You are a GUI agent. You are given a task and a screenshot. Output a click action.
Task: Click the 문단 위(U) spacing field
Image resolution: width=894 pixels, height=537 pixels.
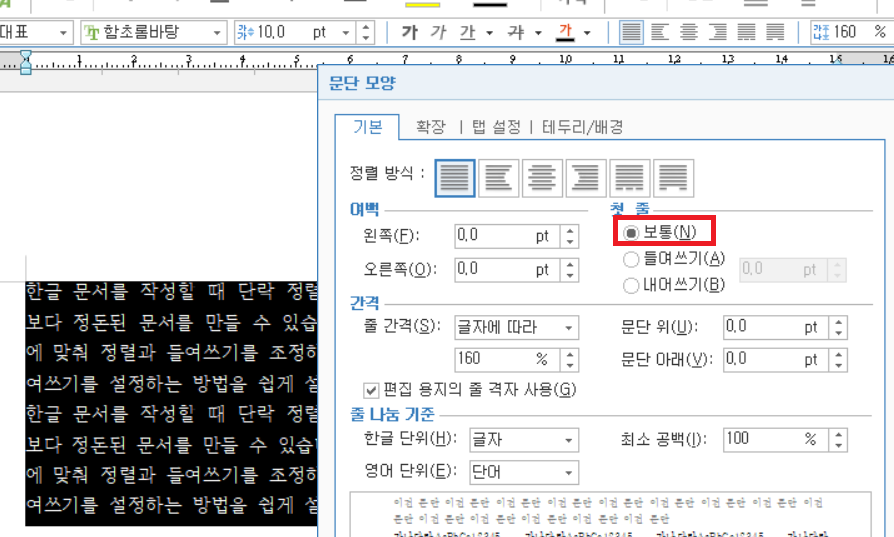pos(776,327)
